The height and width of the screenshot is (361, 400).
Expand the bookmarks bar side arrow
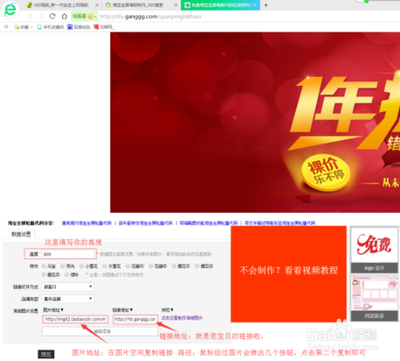click(x=6, y=27)
